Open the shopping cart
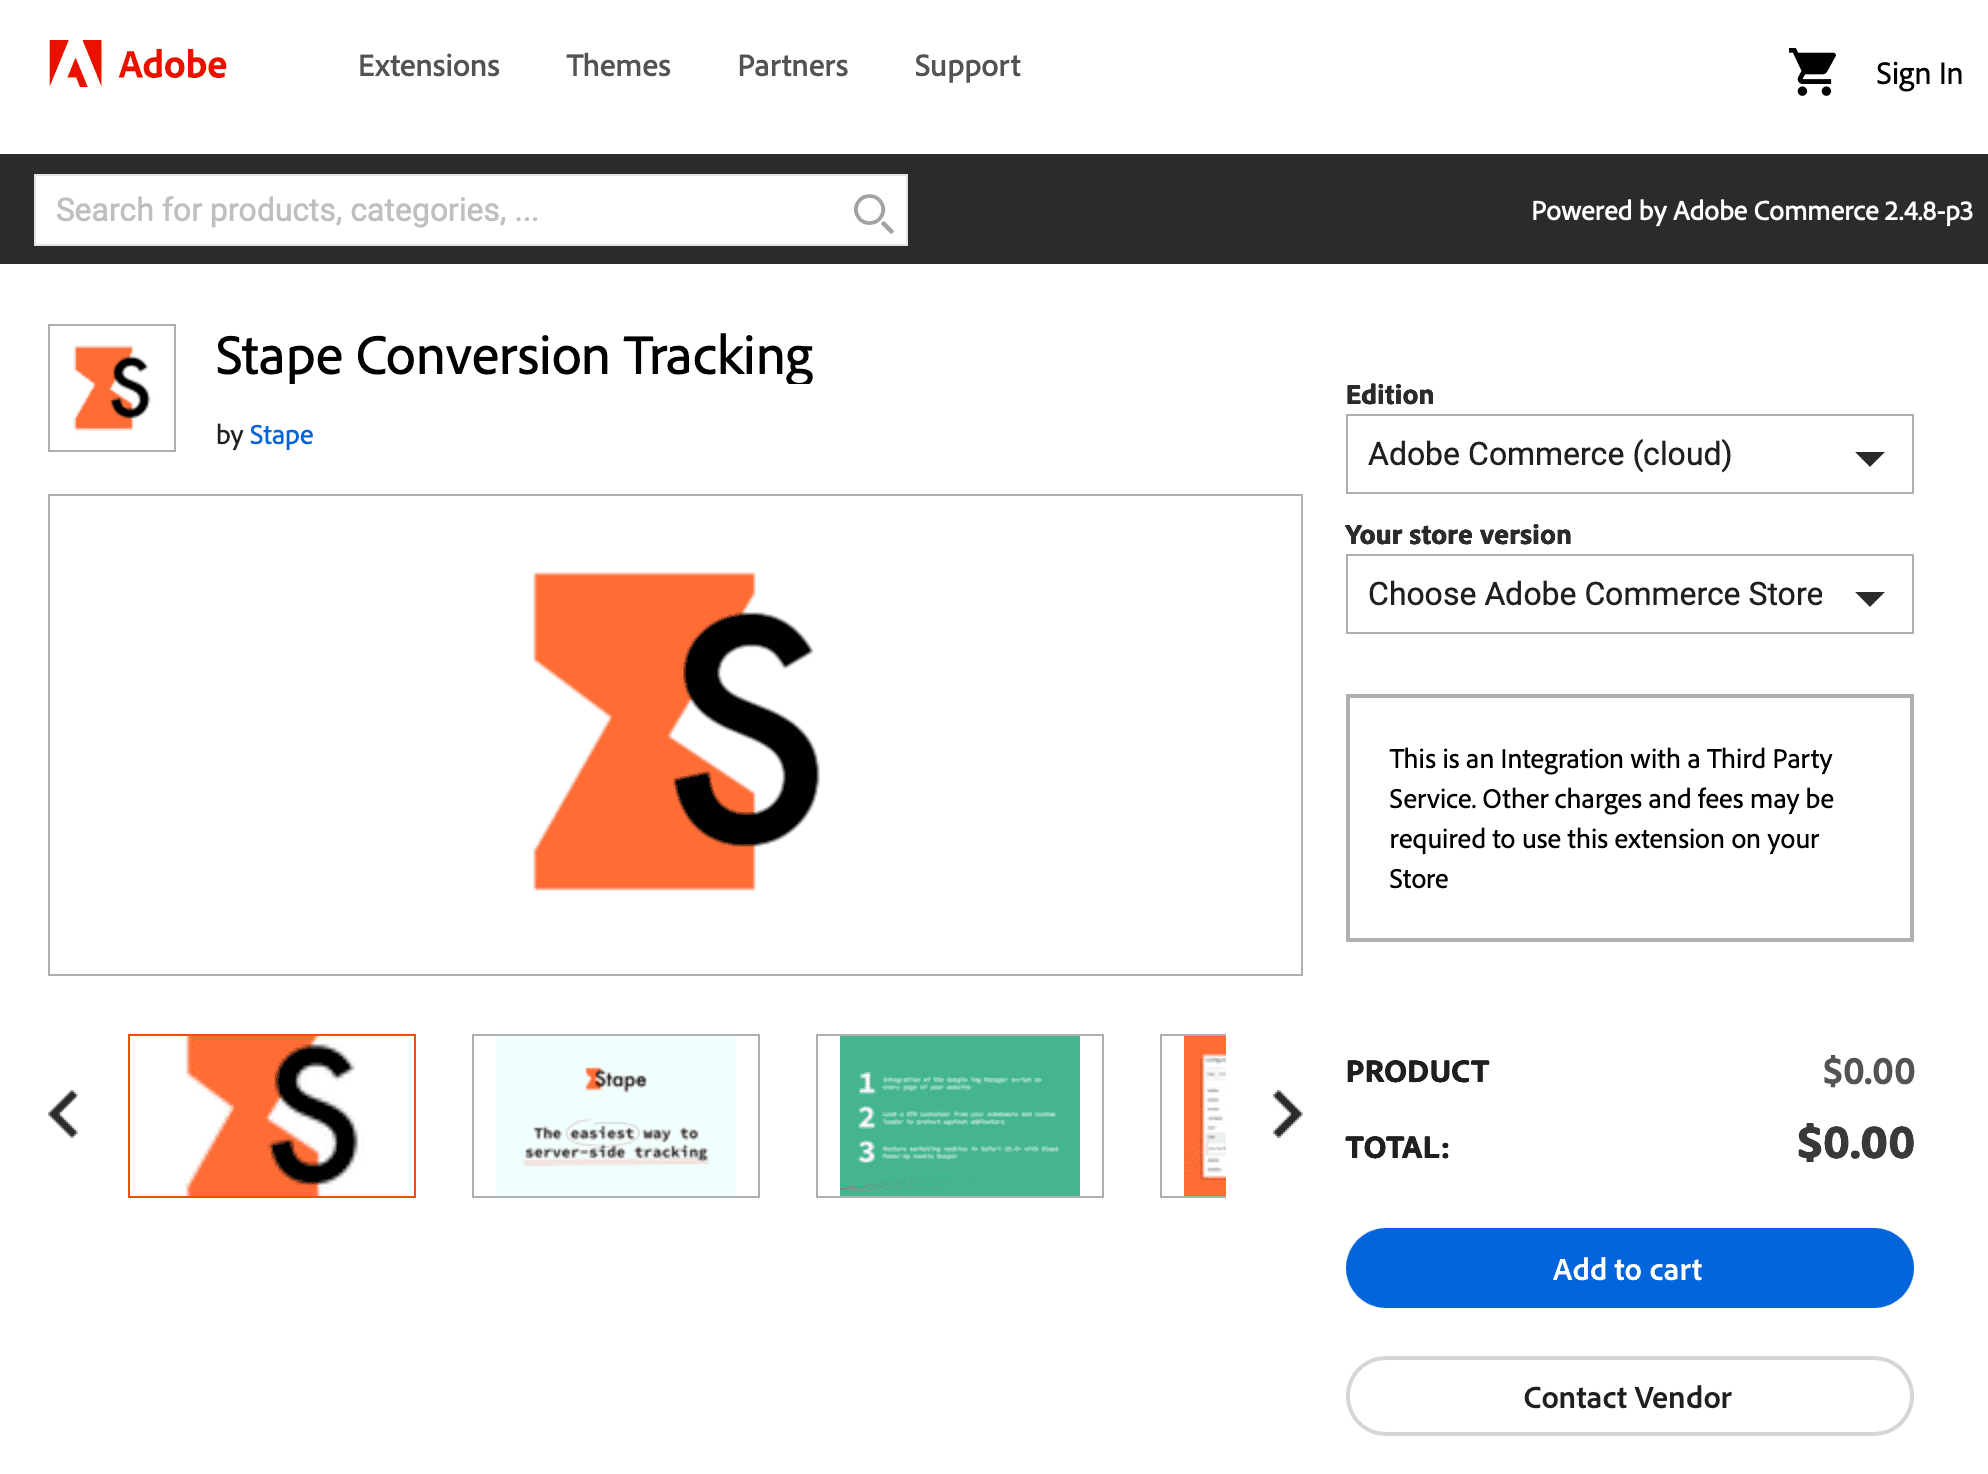Viewport: 1988px width, 1474px height. 1811,71
